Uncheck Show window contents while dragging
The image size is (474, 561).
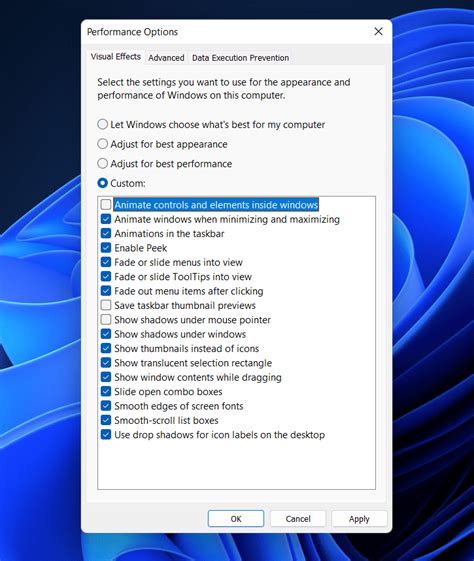point(106,377)
